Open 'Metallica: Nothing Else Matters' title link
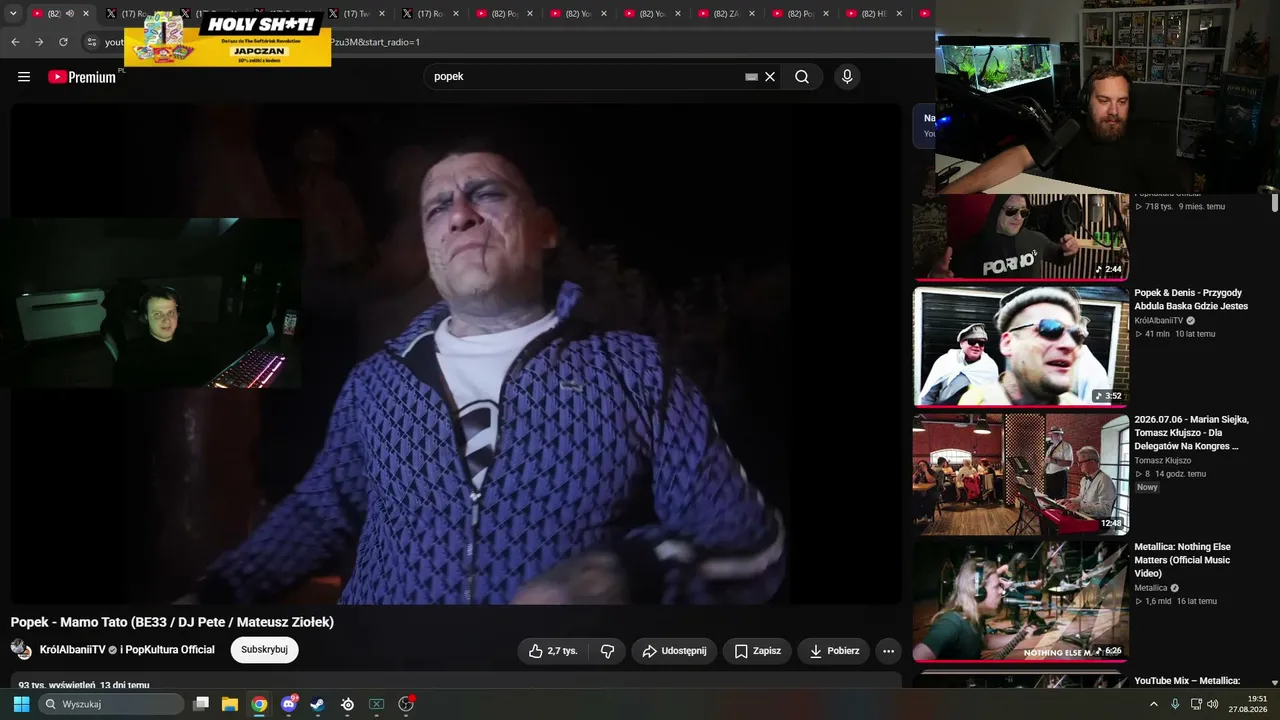Image resolution: width=1280 pixels, height=720 pixels. click(x=1184, y=560)
